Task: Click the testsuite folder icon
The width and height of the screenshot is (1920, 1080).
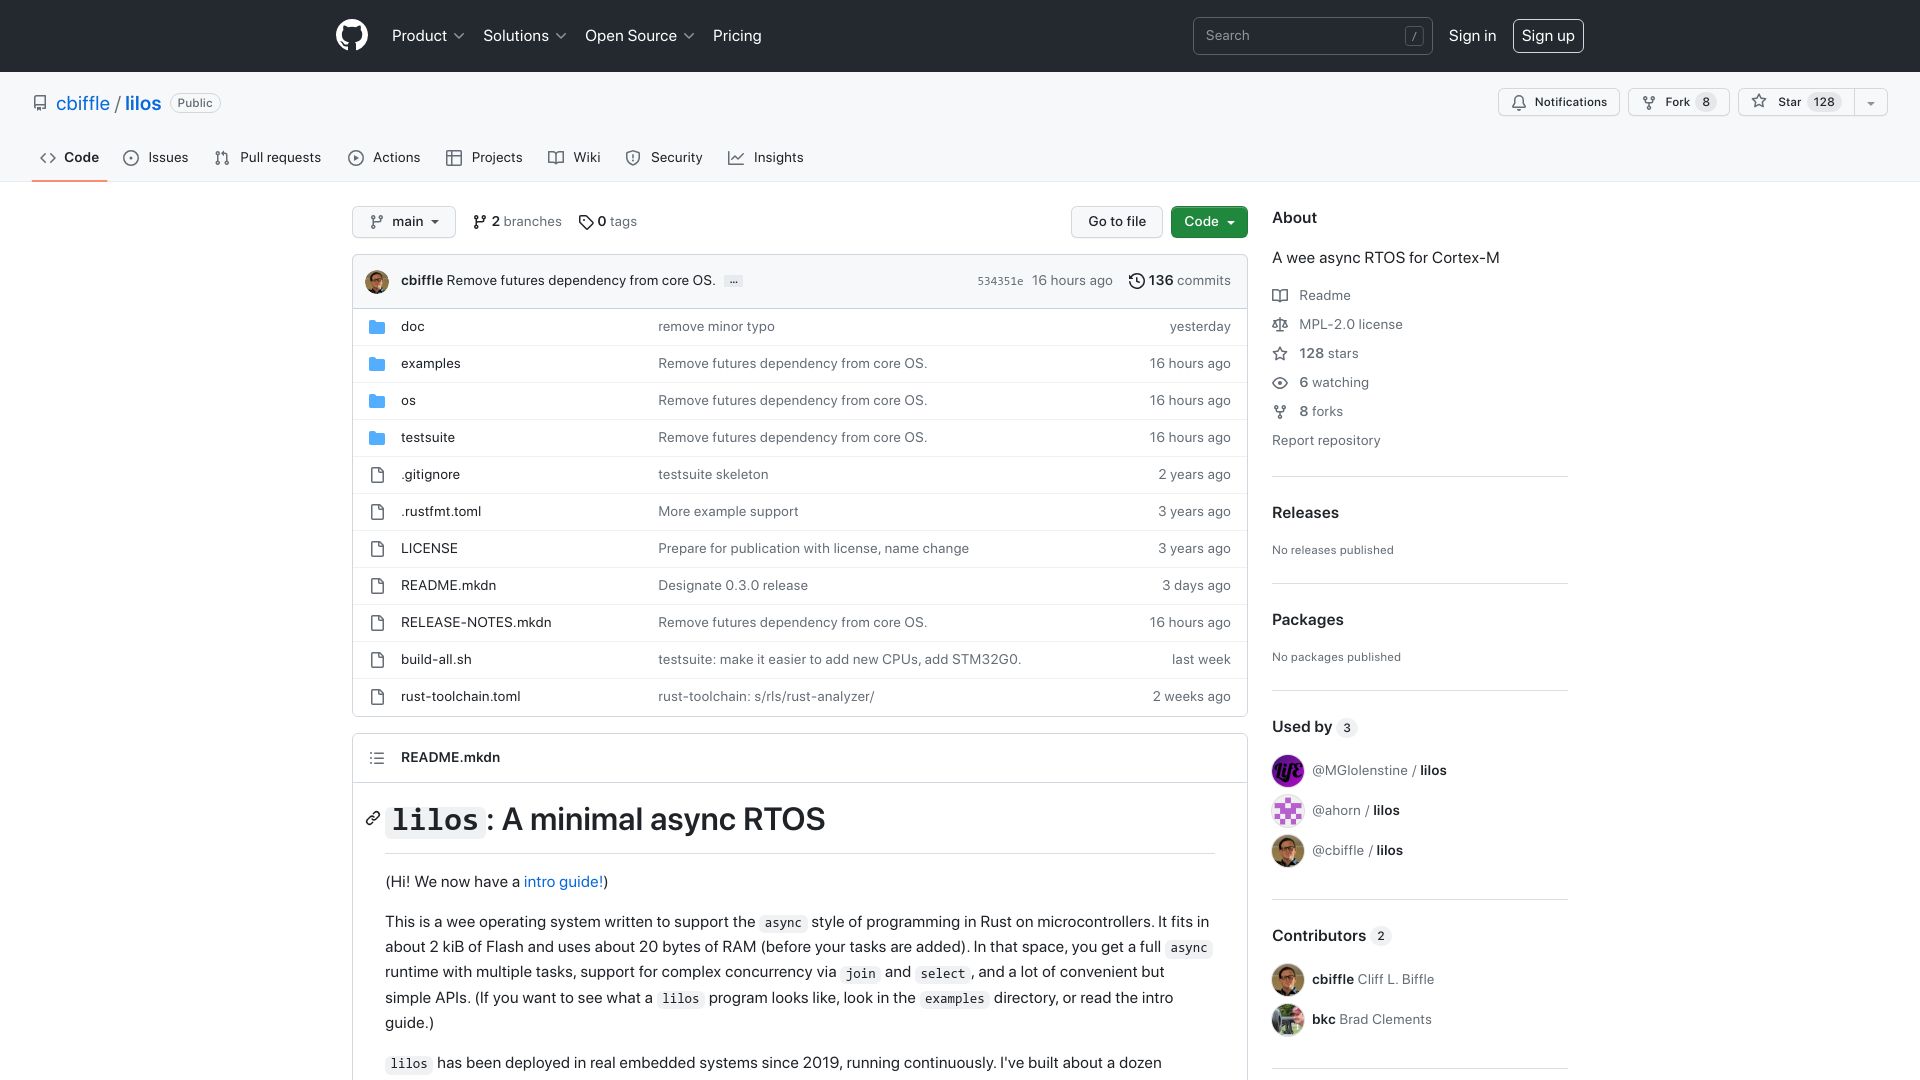Action: [377, 438]
